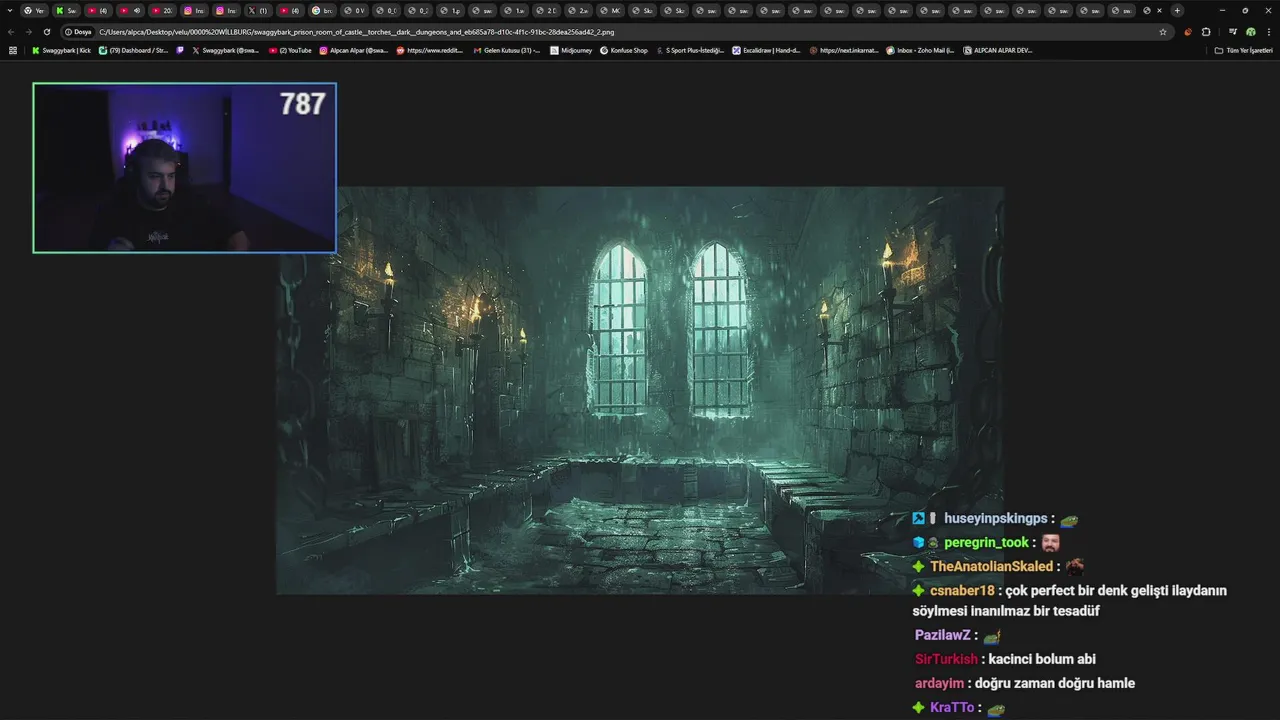The image size is (1280, 720).
Task: Open the Midjourney bookmark
Action: tap(571, 50)
